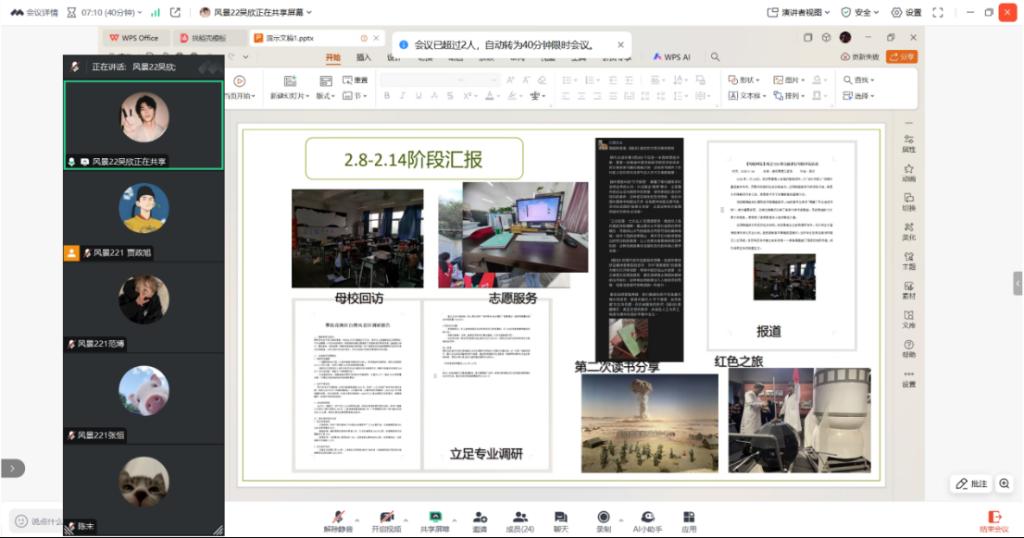1024x538 pixels.
Task: Click the end meeting button
Action: click(993, 522)
